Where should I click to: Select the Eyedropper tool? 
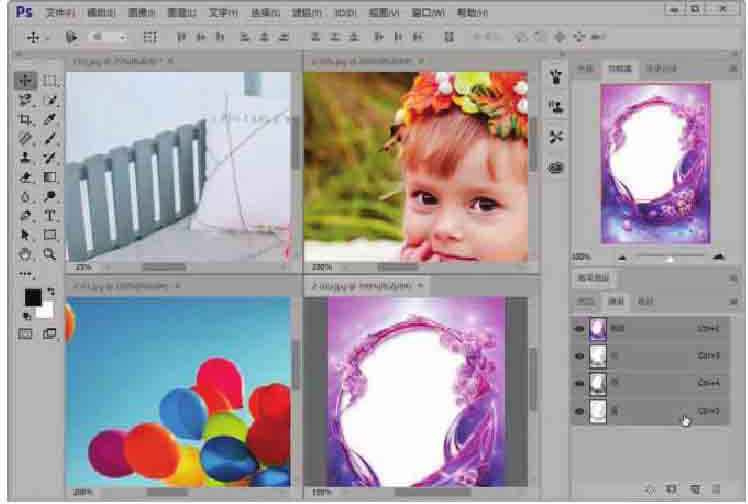50,120
